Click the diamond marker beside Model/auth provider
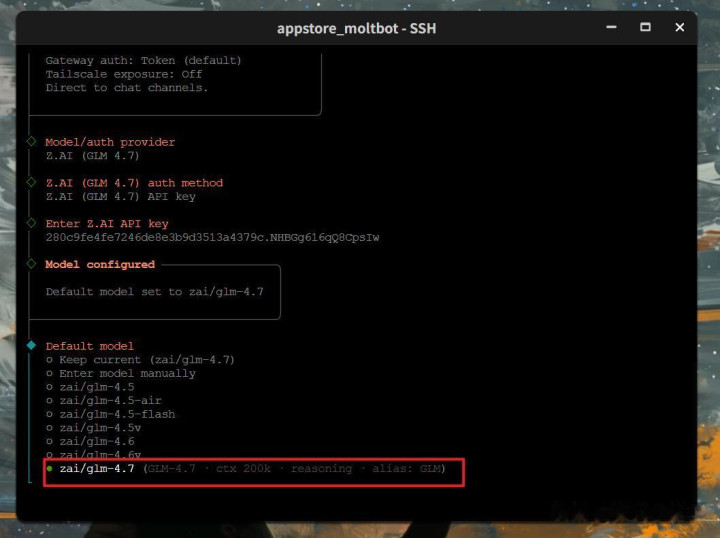 (31, 142)
